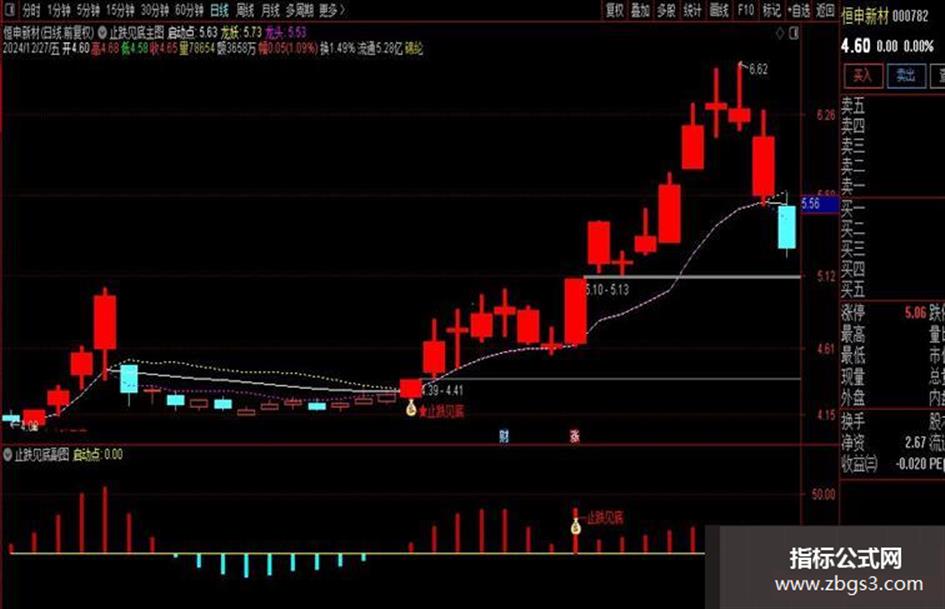This screenshot has height=609, width=945.
Task: Click the round icon before 止跌见底主图
Action: click(102, 32)
